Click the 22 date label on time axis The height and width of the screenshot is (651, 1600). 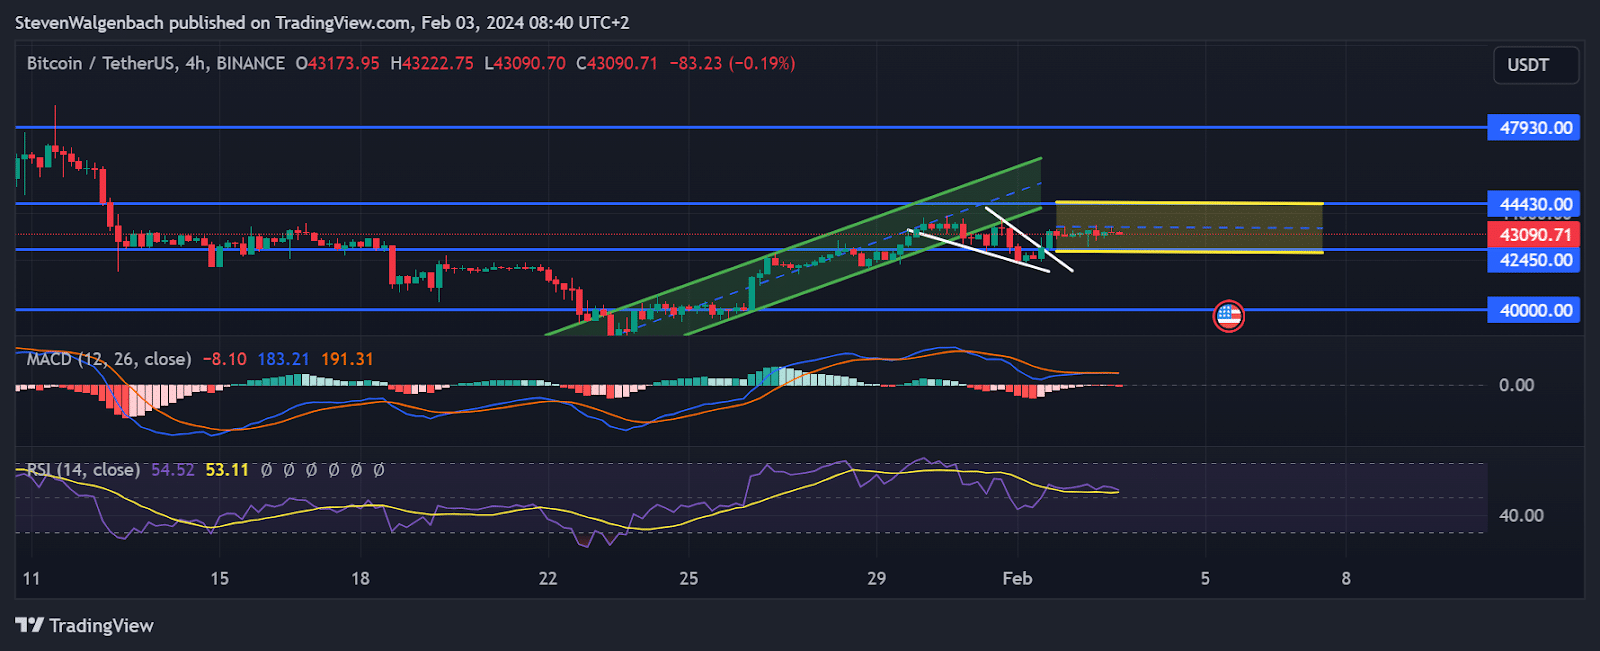547,578
